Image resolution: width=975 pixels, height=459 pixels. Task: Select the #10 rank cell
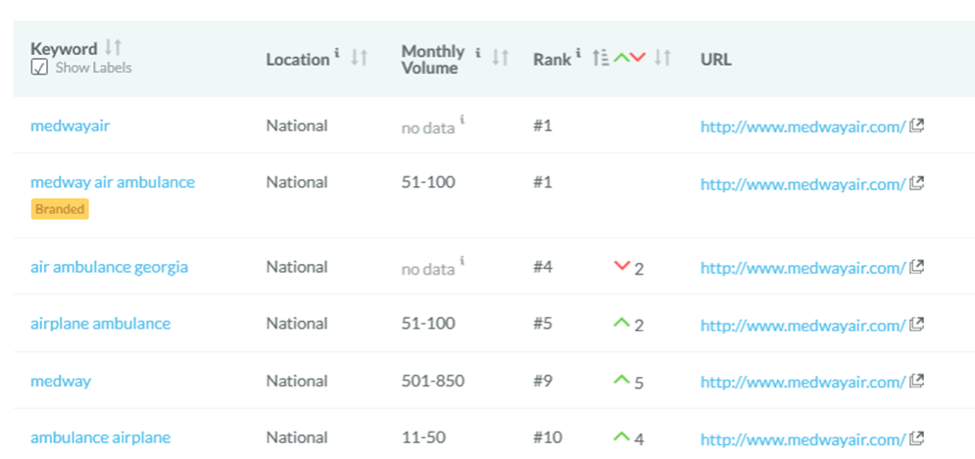tap(548, 437)
